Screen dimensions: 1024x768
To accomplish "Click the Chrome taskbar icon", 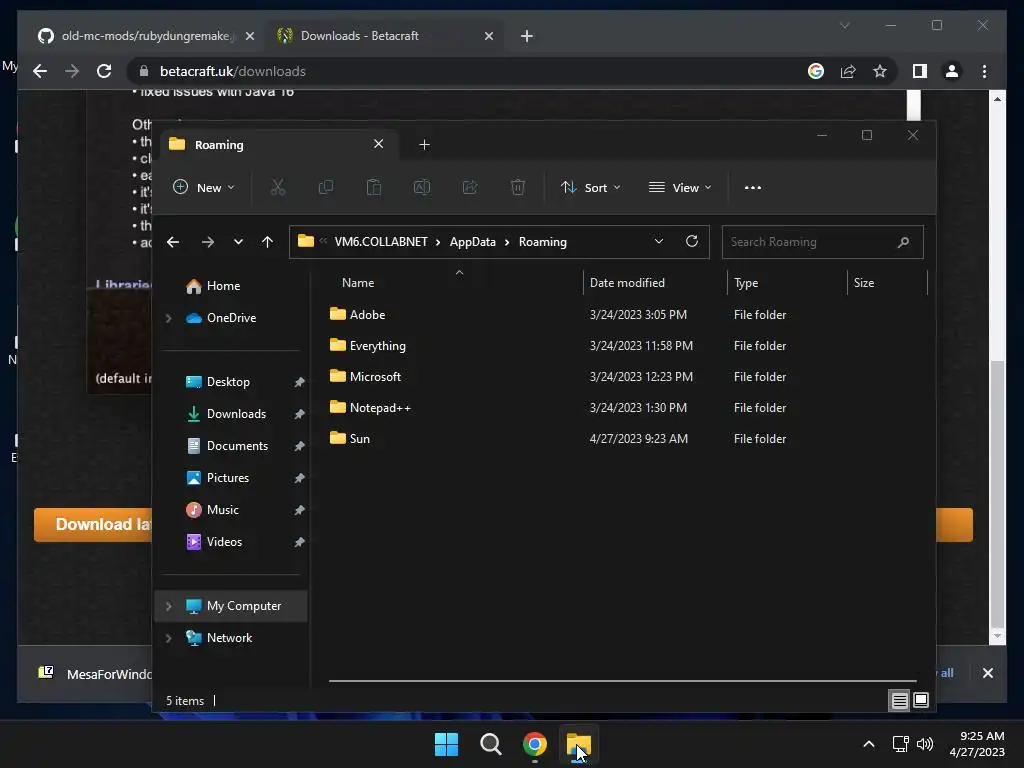I will coord(535,744).
